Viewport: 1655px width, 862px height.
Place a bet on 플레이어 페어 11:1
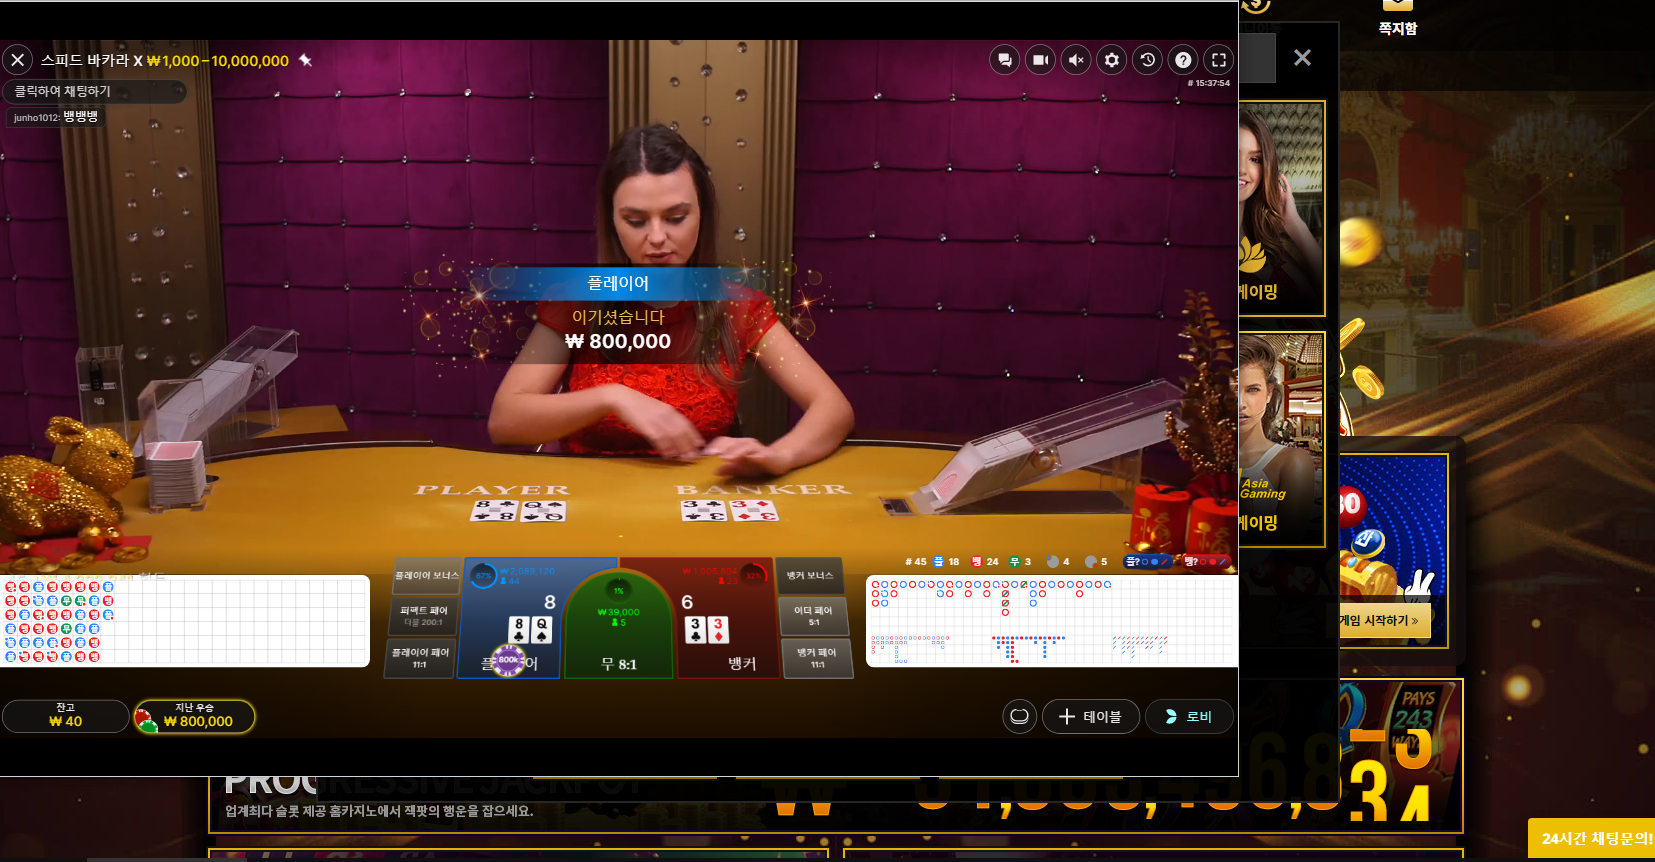420,658
